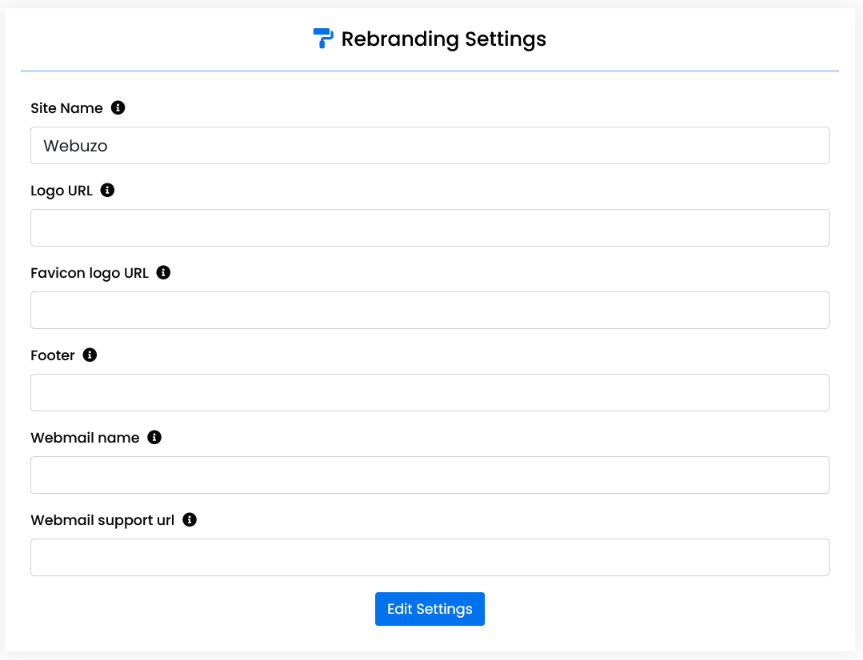Click the info icon beside Logo URL
863x660 pixels.
107,190
